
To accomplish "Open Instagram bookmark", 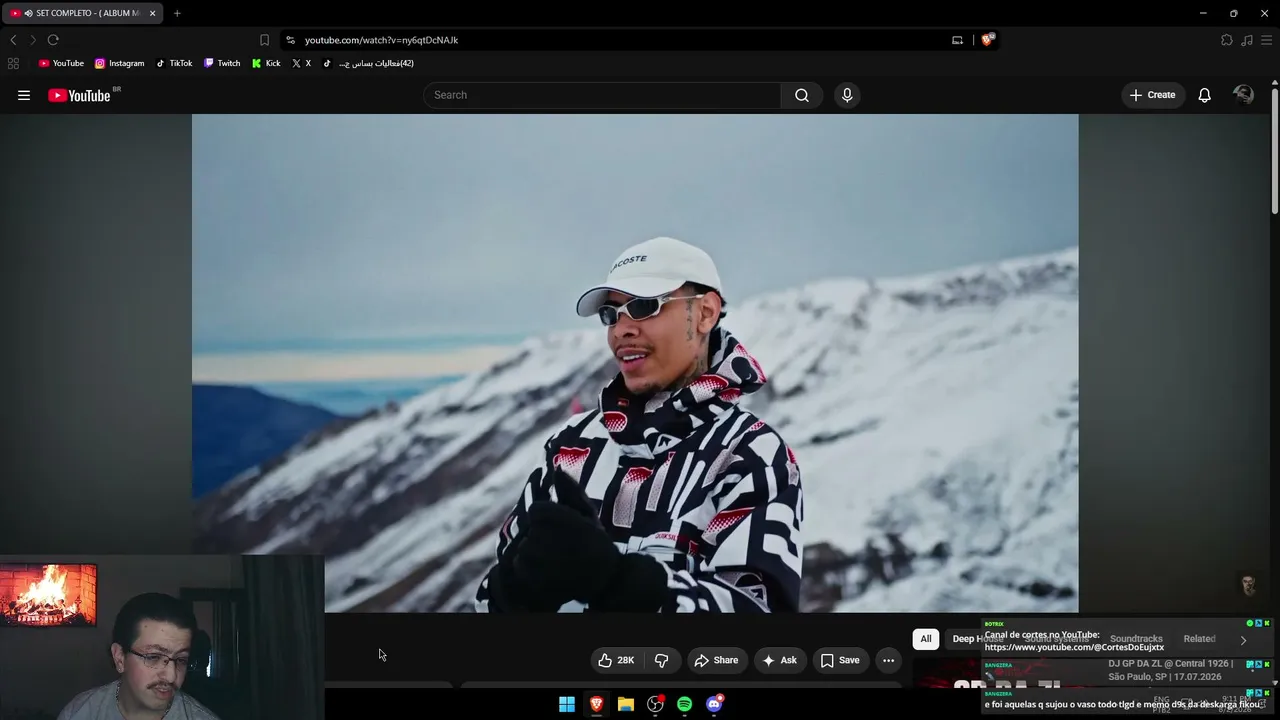I will 120,63.
